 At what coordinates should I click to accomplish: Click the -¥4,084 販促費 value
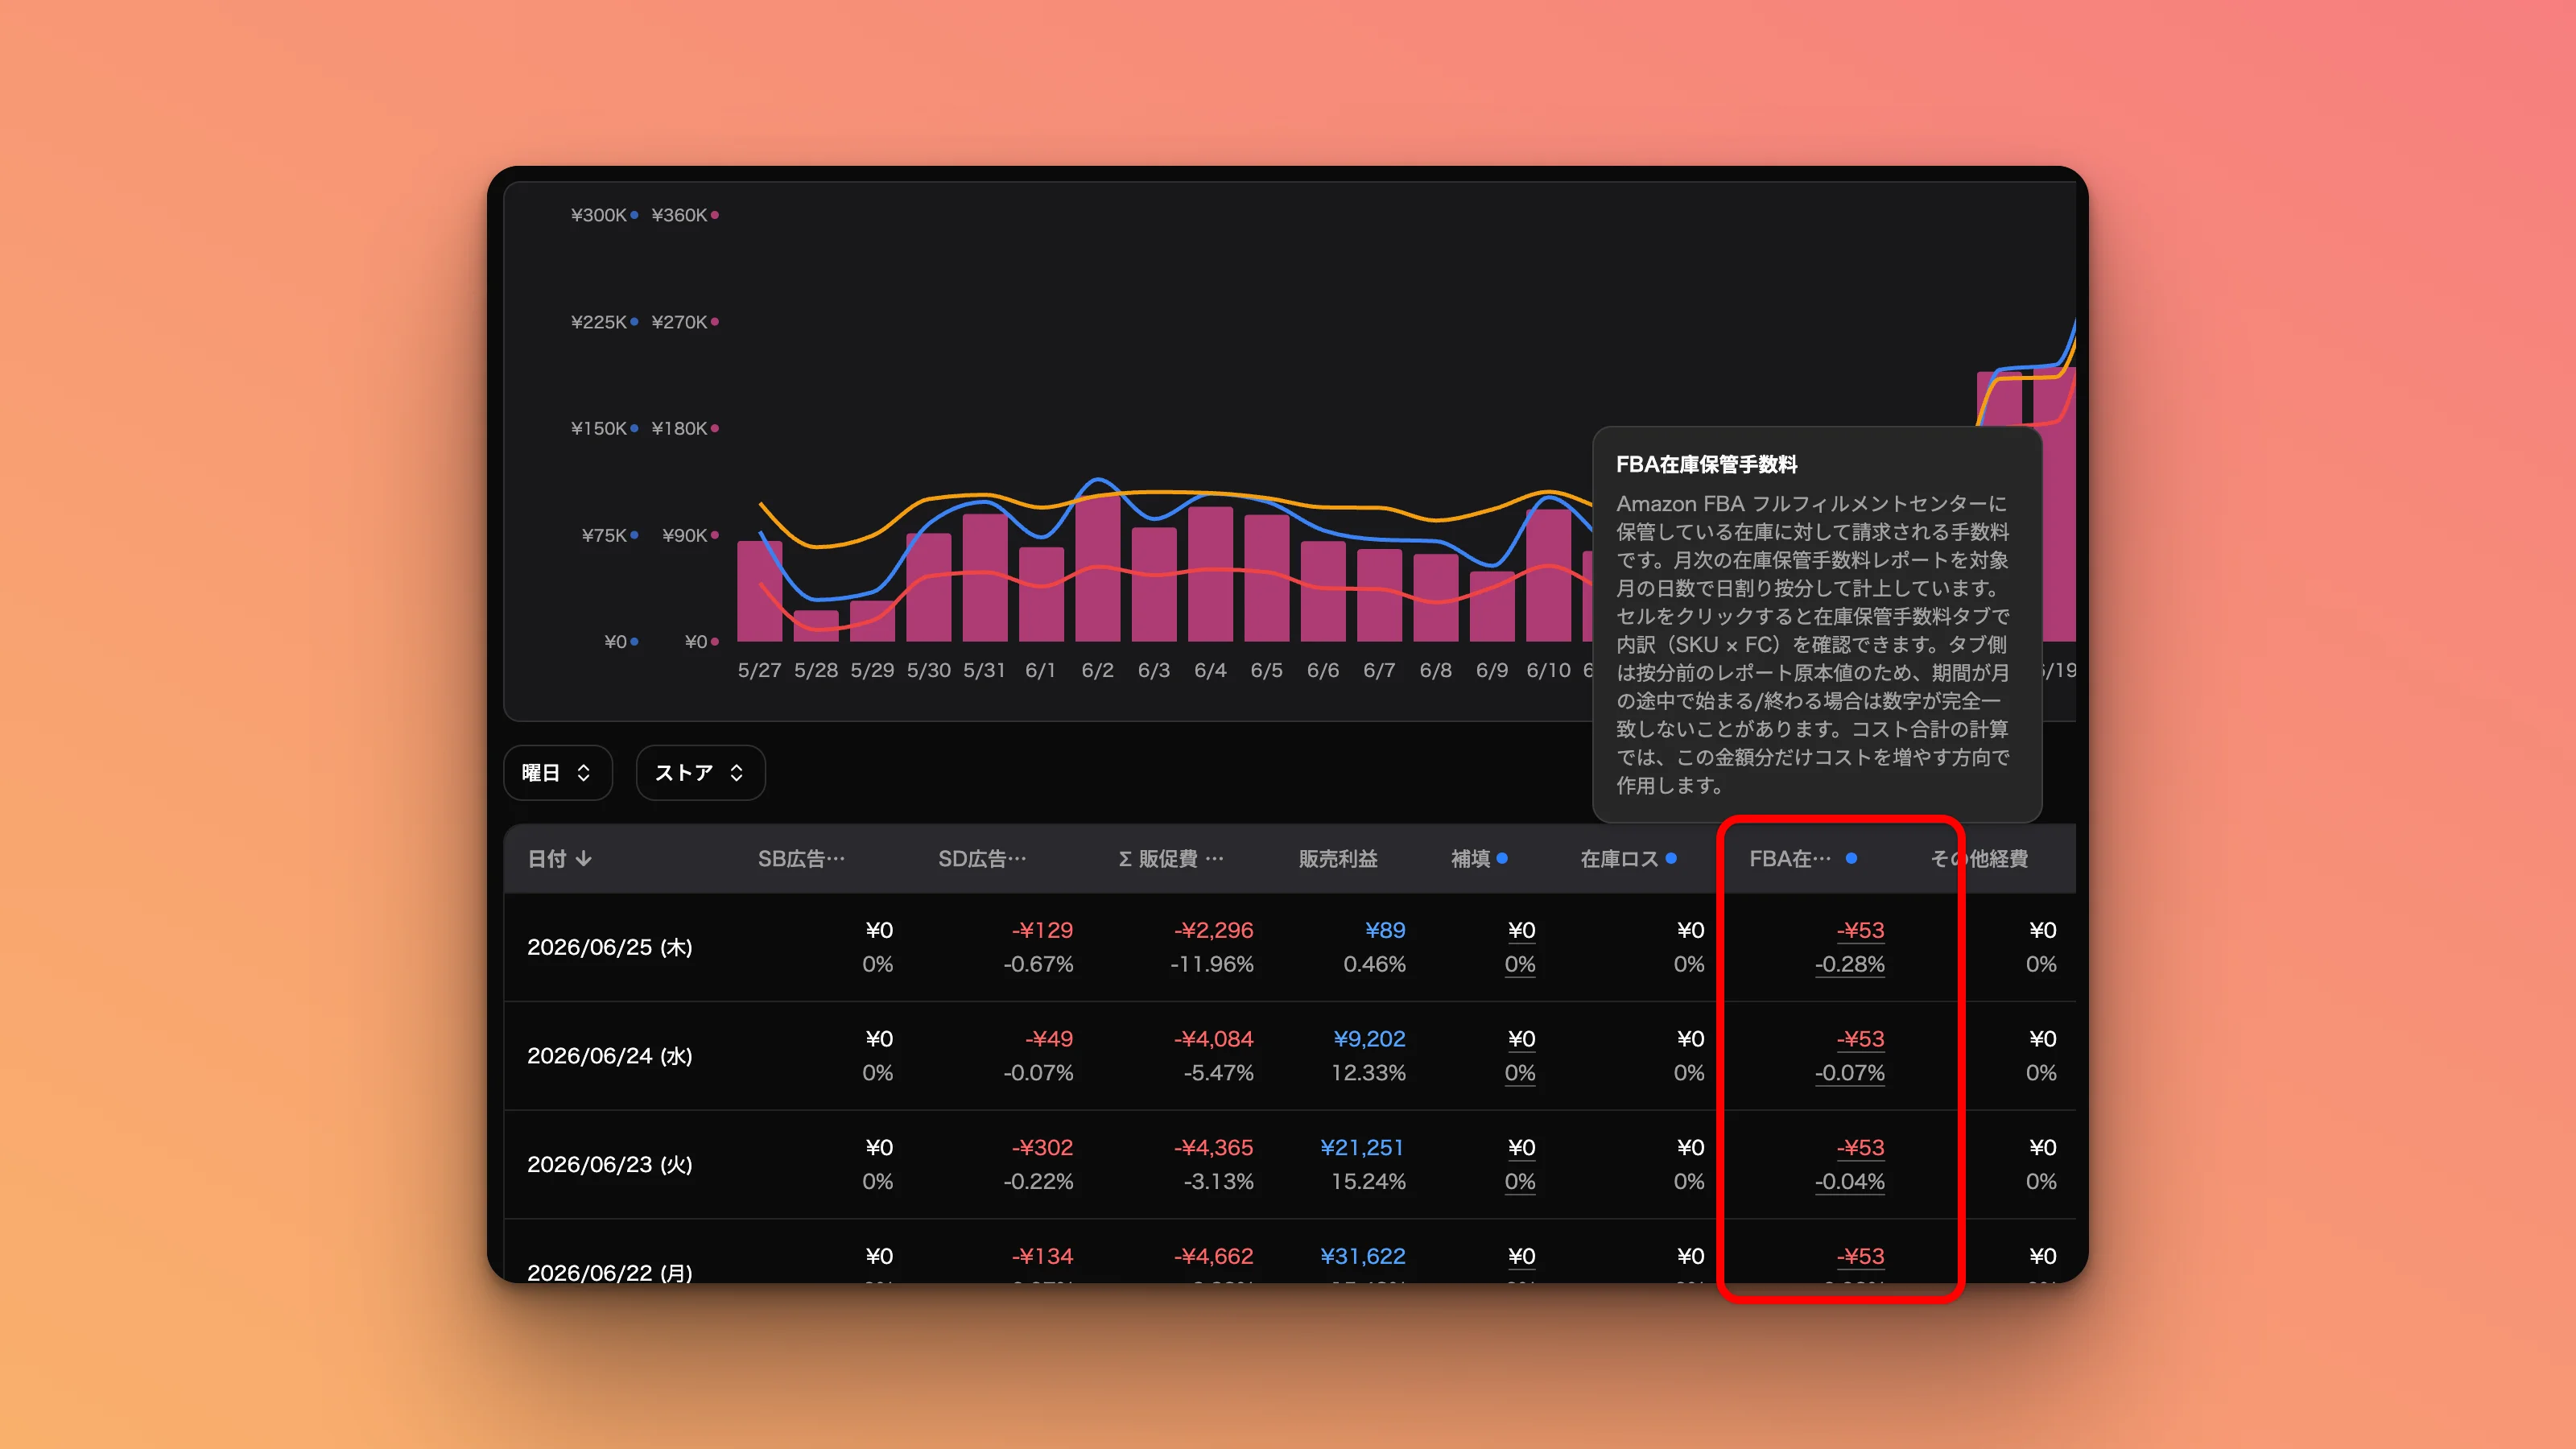1213,1039
